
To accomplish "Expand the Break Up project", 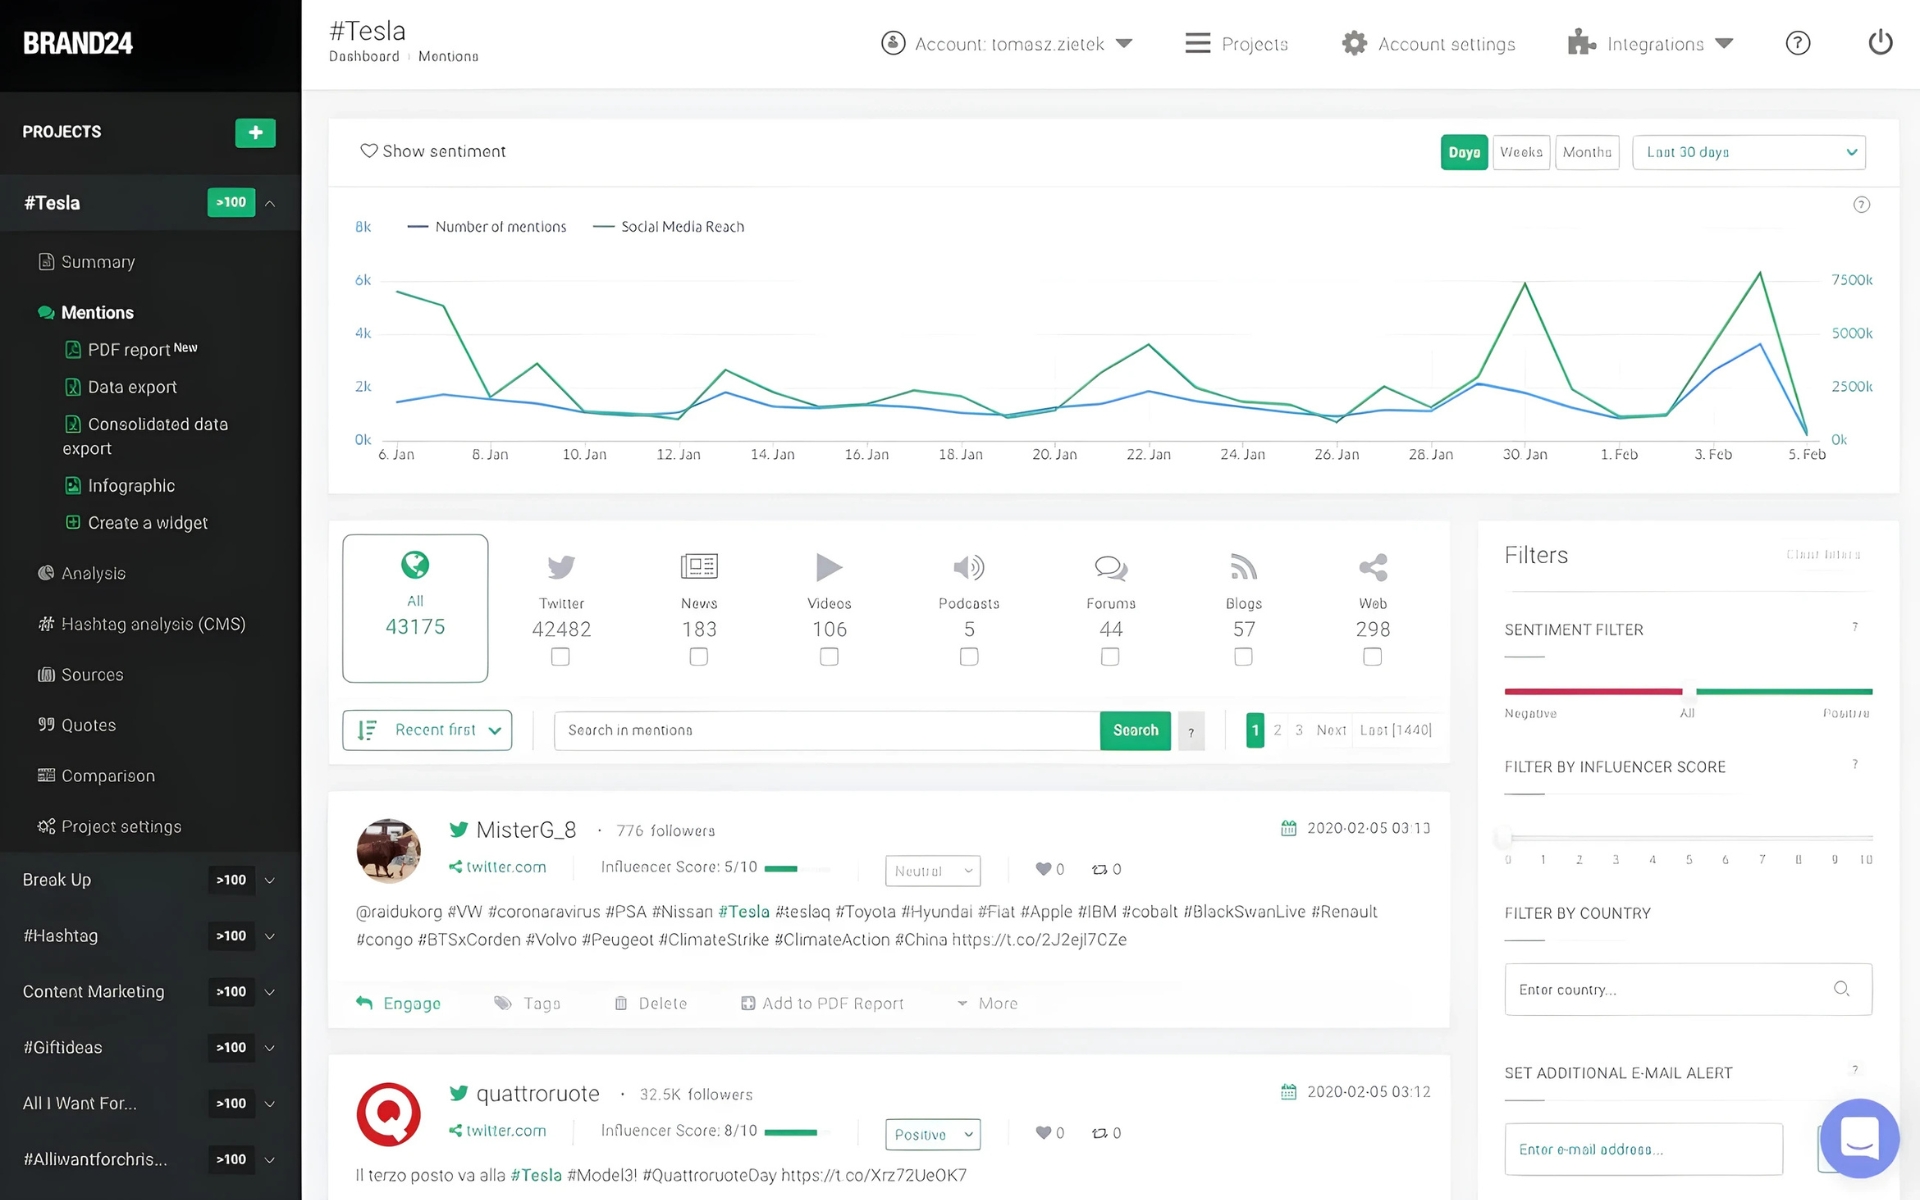I will point(269,880).
